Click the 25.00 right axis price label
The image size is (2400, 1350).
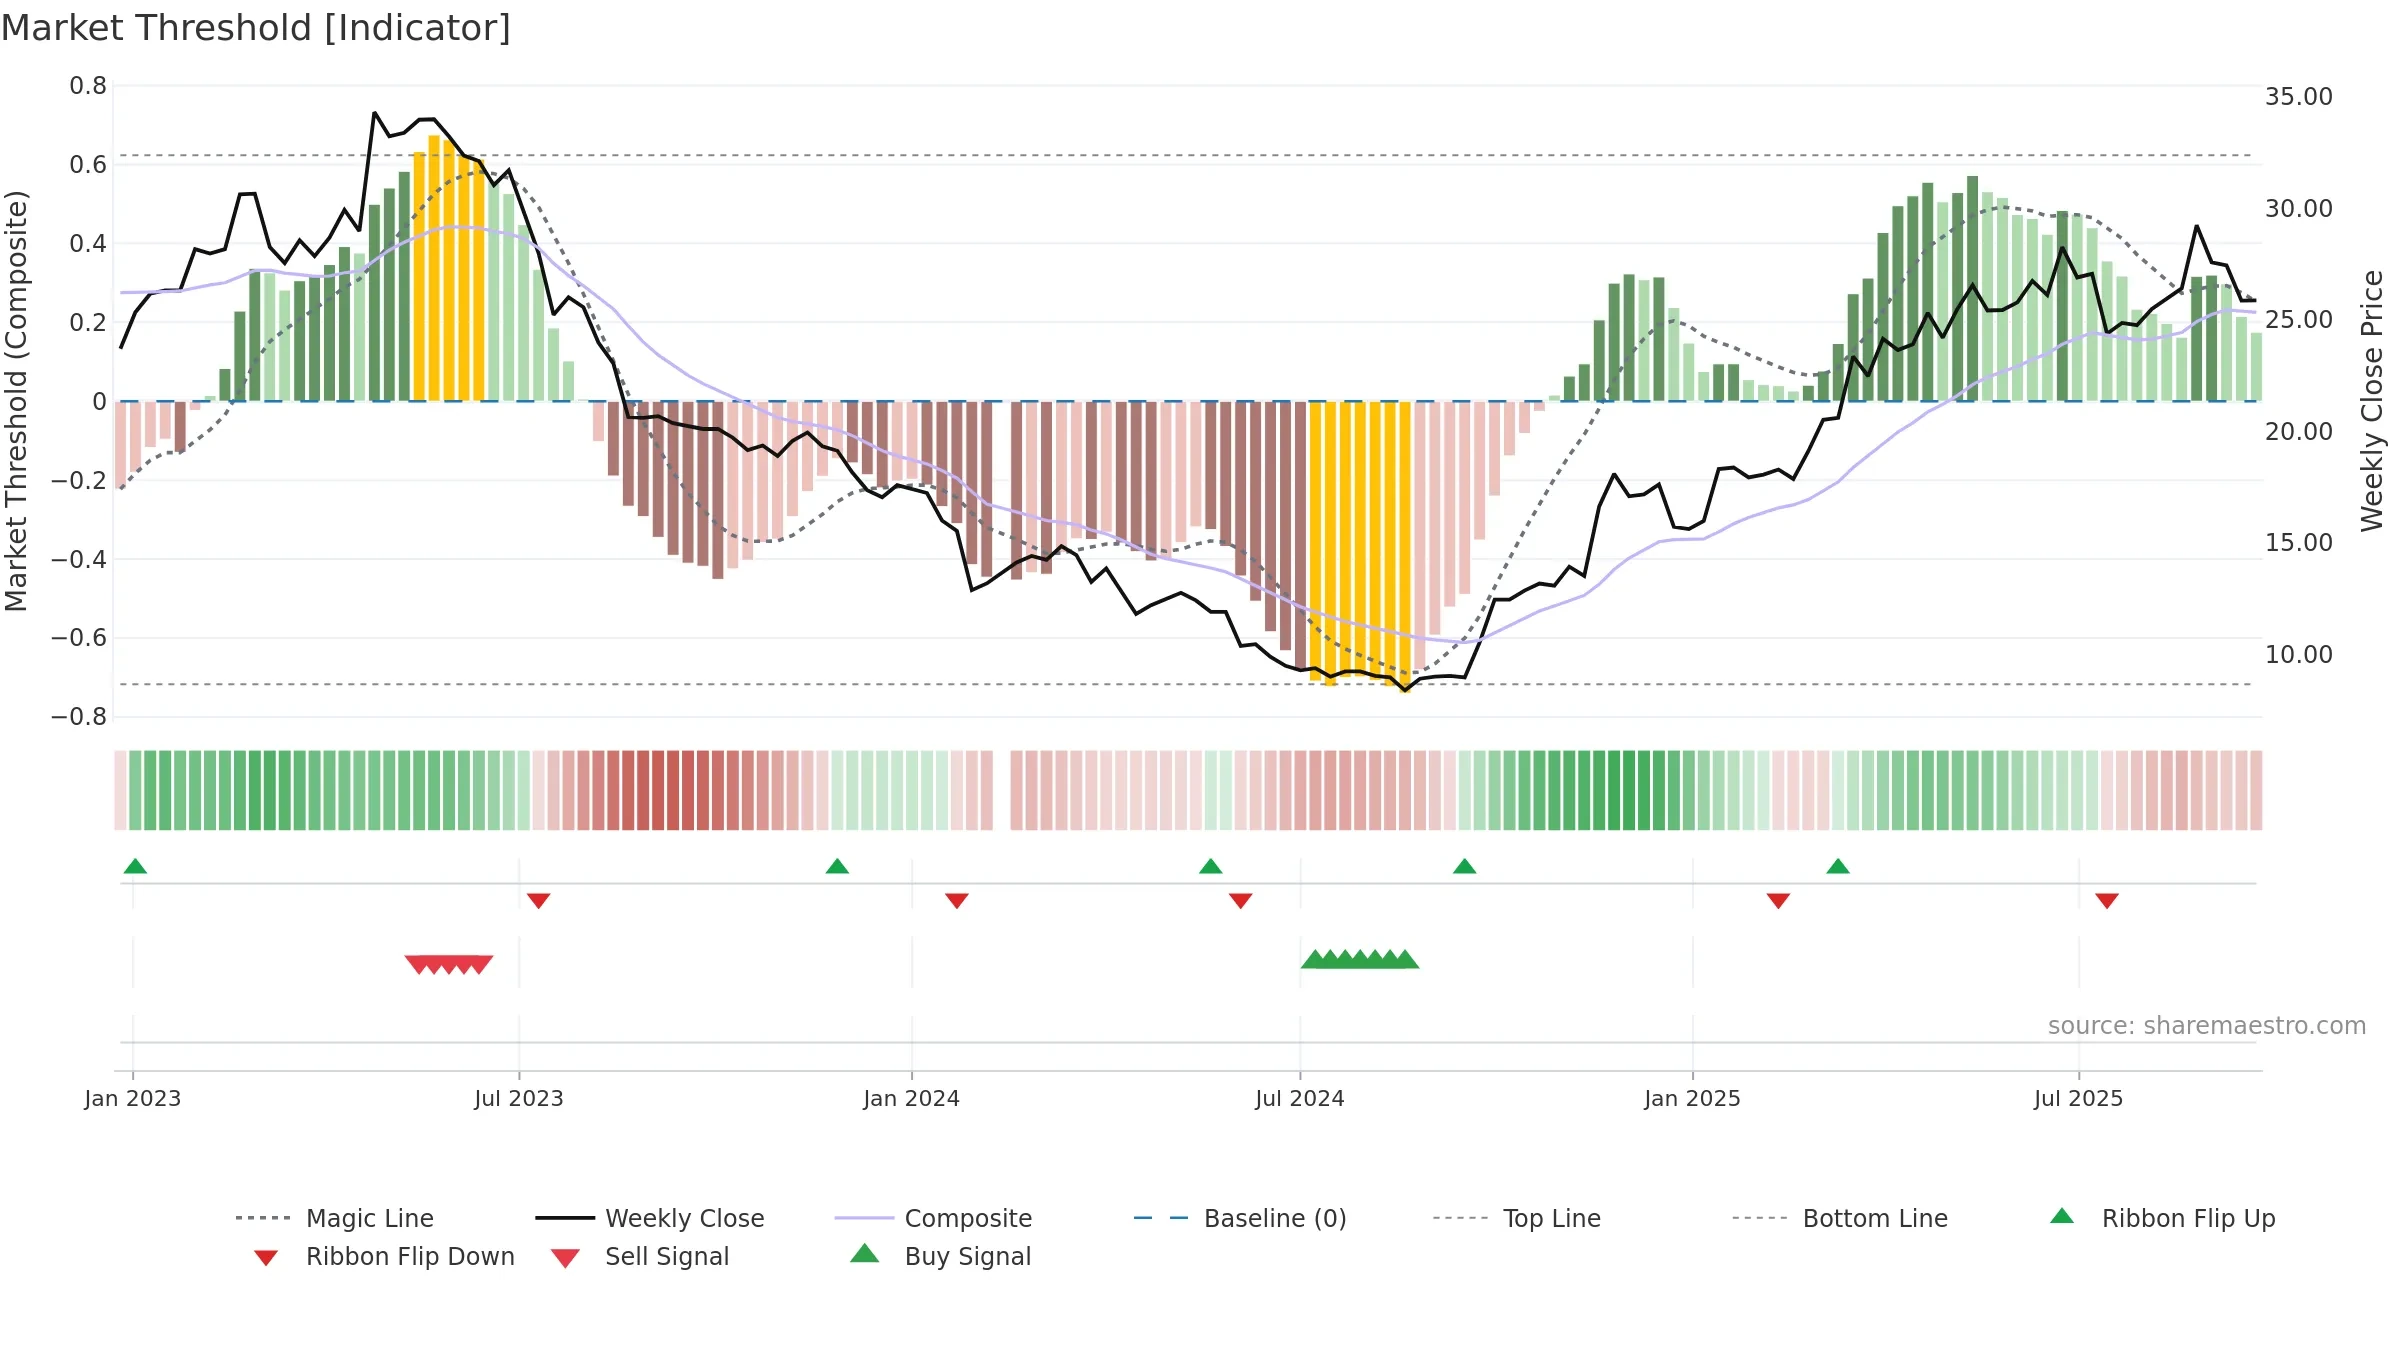pos(2298,320)
